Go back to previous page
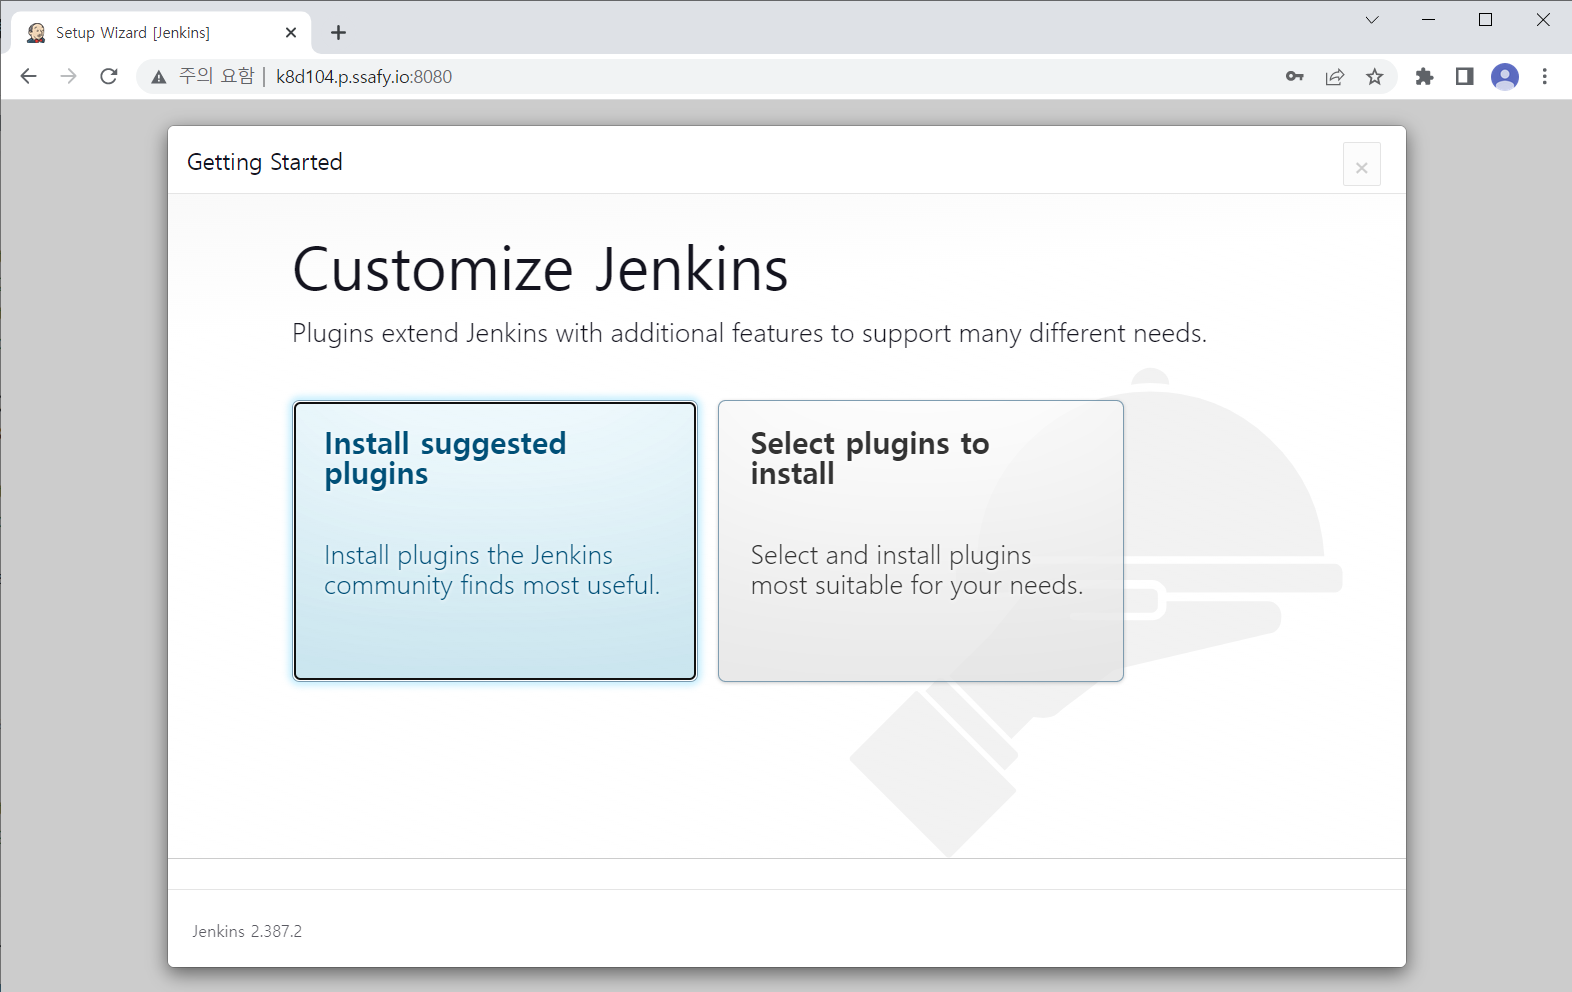The height and width of the screenshot is (992, 1572). [28, 76]
